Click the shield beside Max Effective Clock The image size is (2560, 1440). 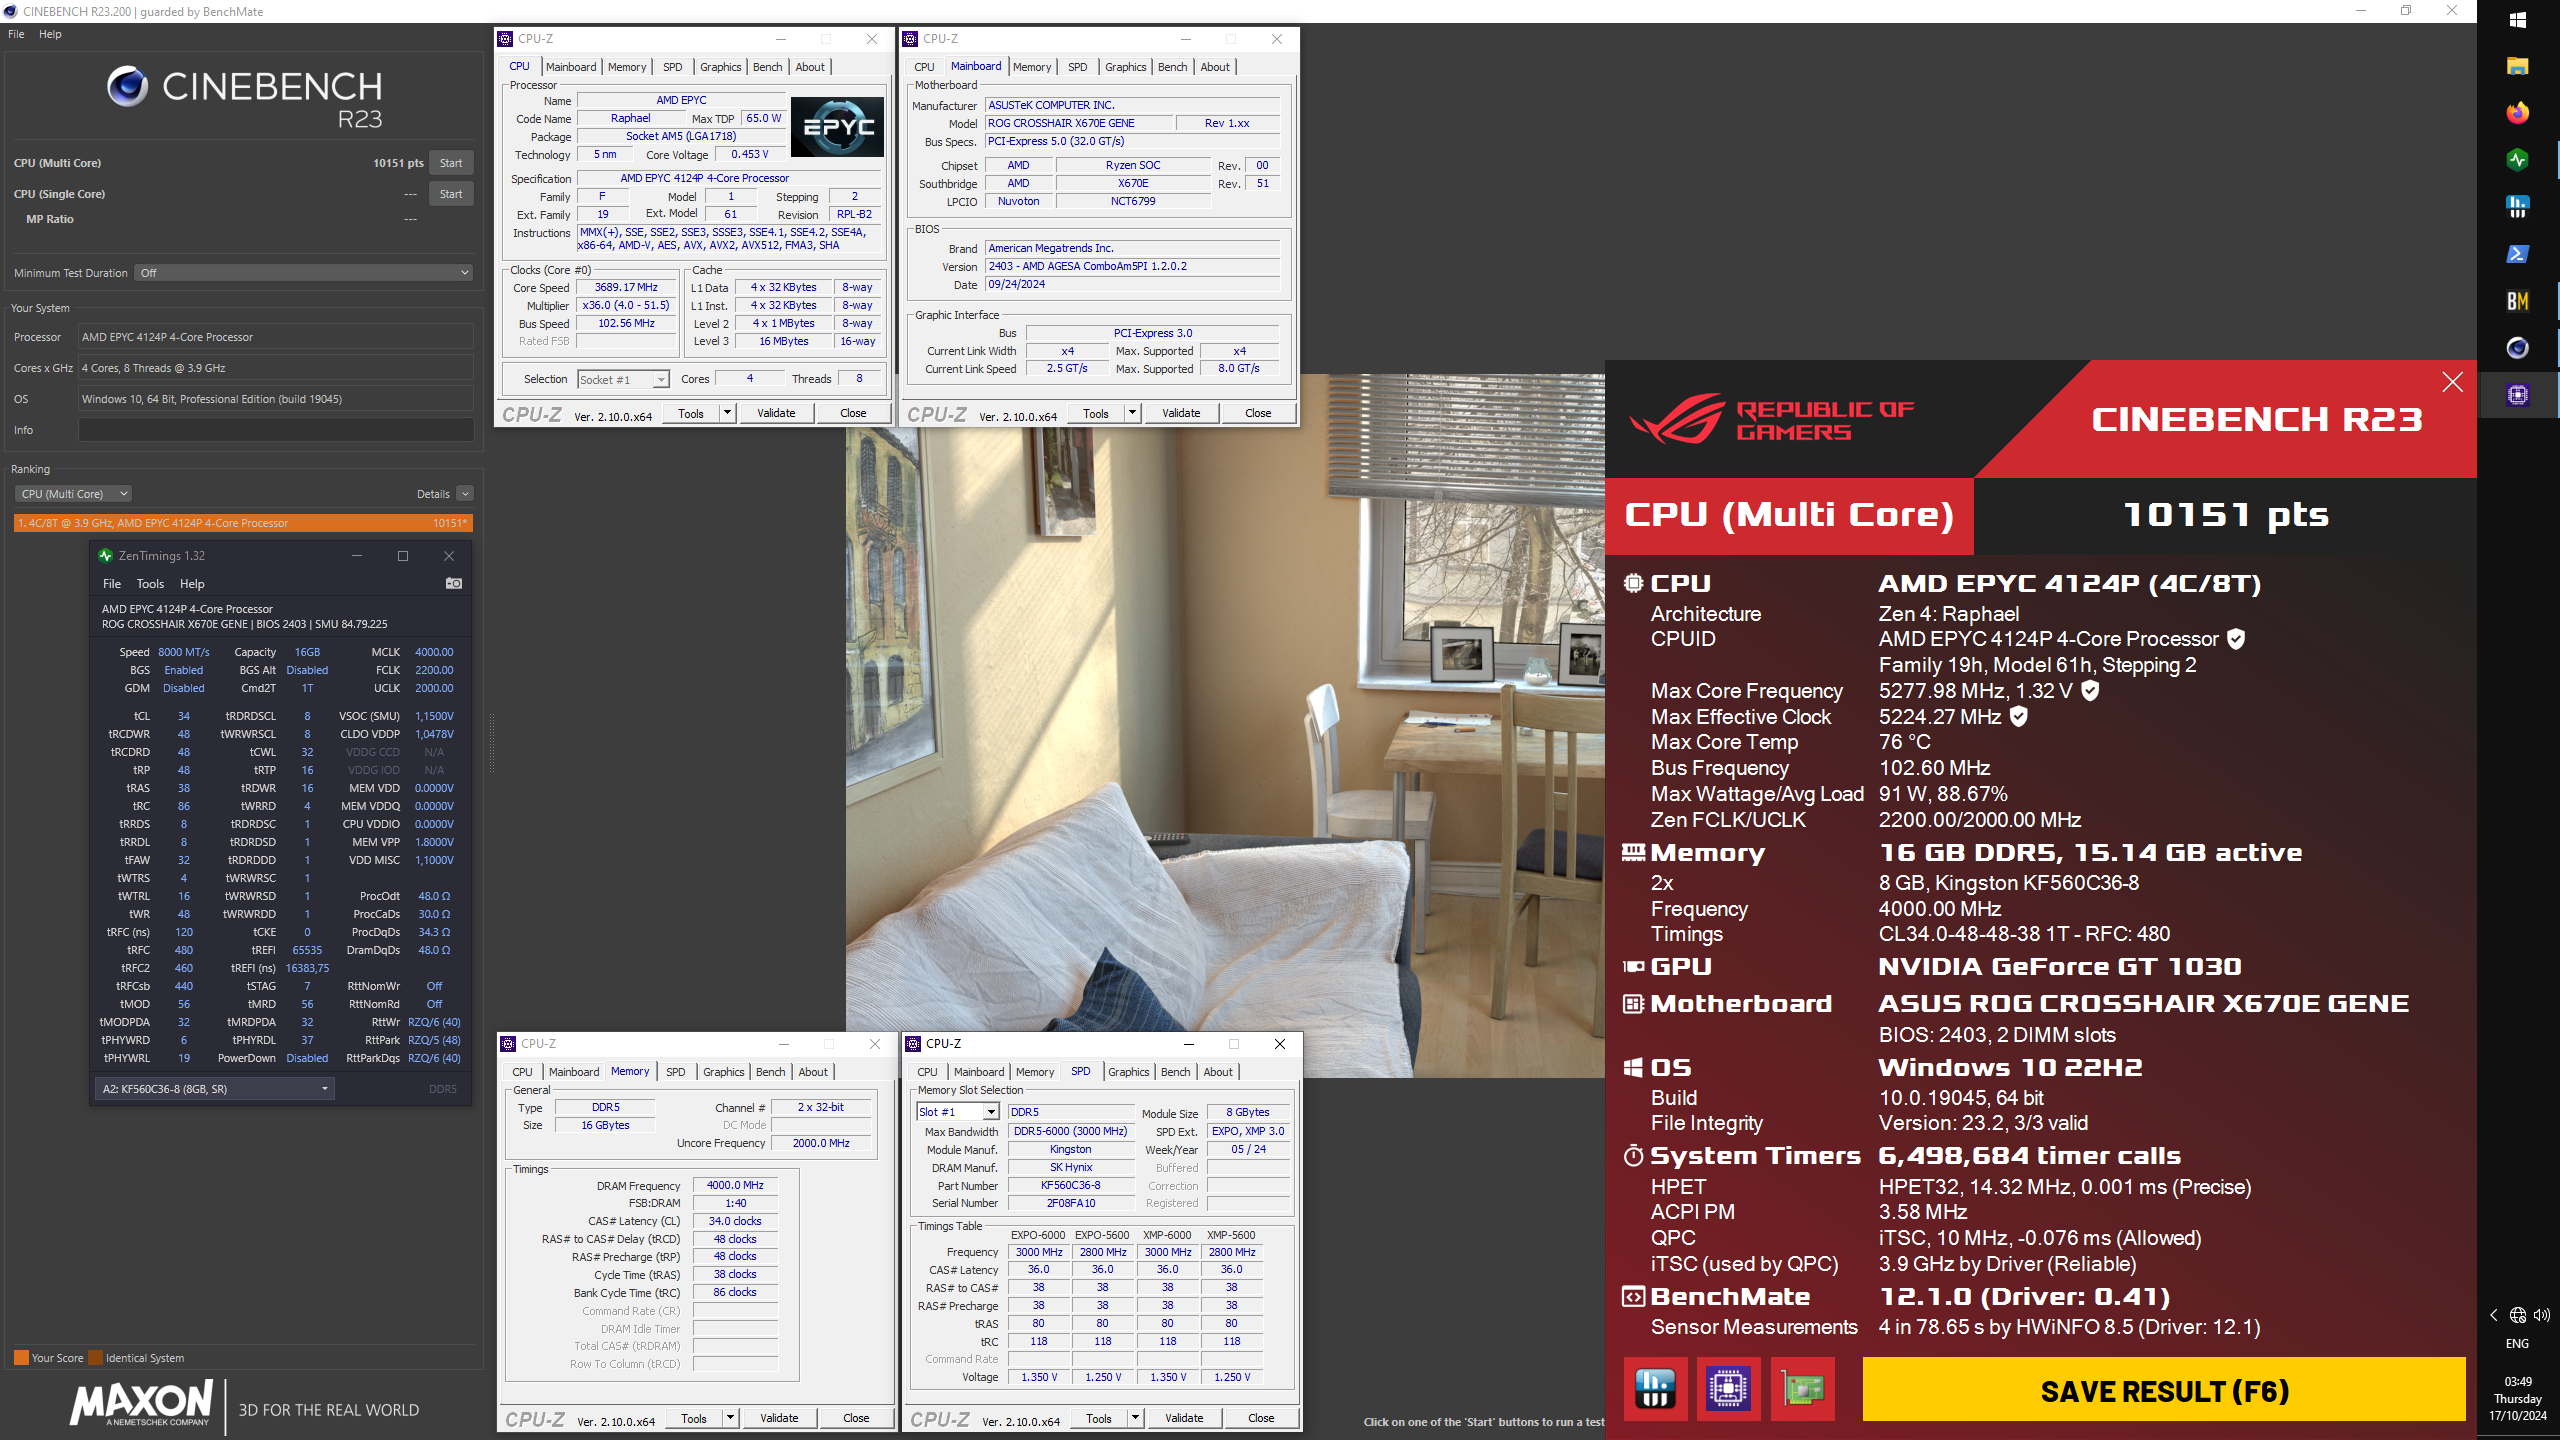[x=2018, y=717]
